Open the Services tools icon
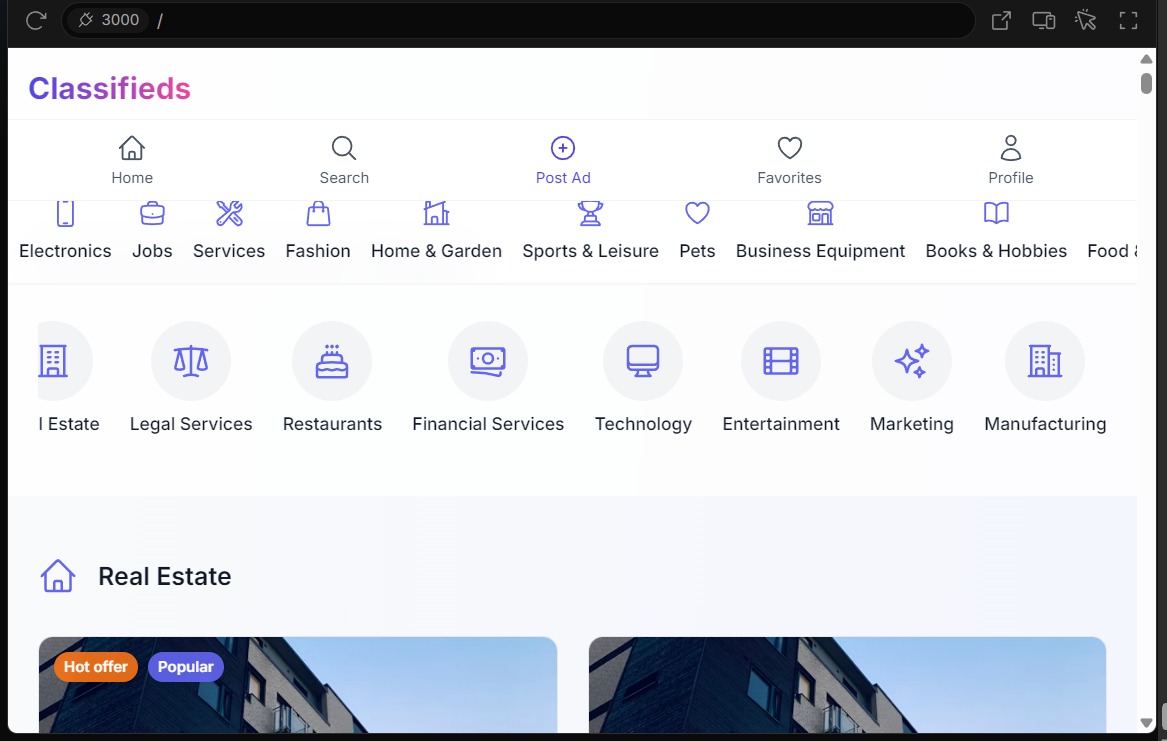This screenshot has height=741, width=1167. pos(229,214)
